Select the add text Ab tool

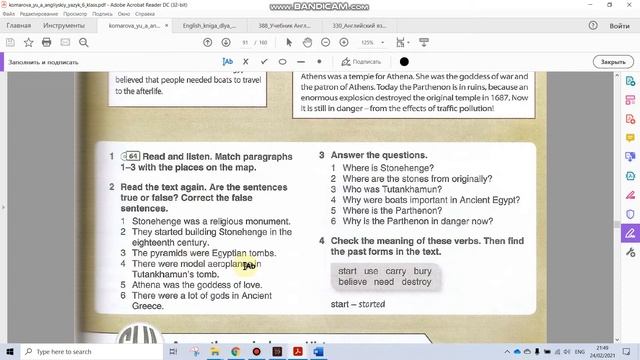(227, 62)
